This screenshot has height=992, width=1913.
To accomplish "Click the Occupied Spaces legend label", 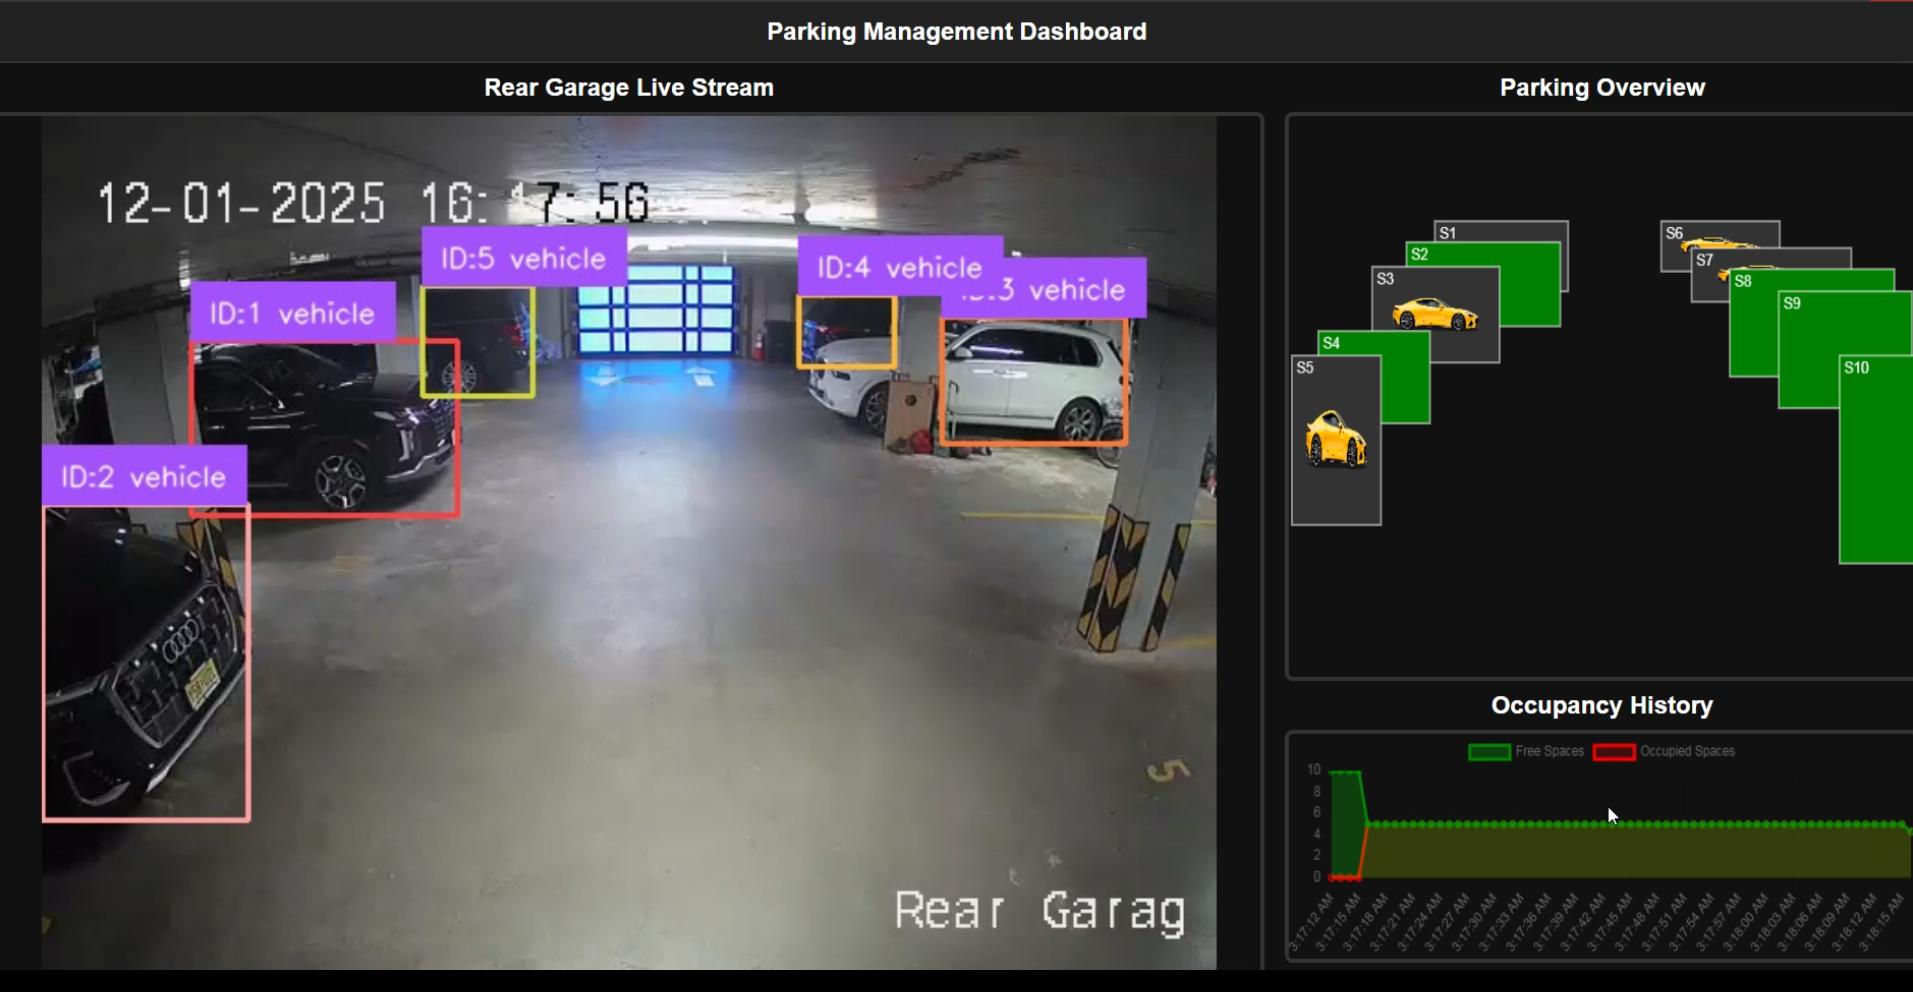I will click(x=1687, y=751).
